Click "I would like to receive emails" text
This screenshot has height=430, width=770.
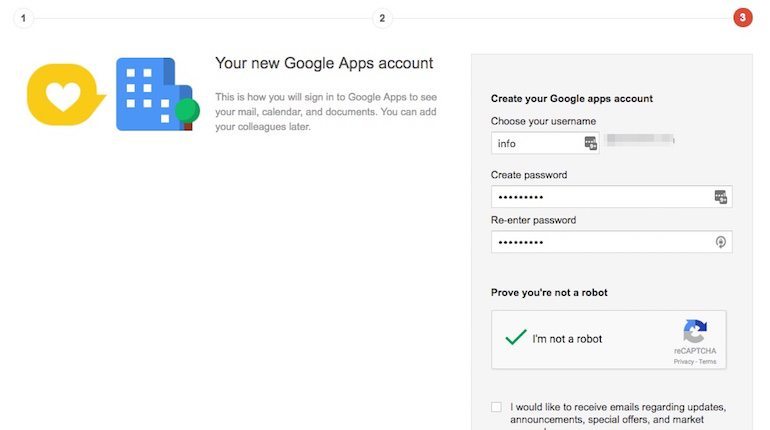tap(618, 413)
